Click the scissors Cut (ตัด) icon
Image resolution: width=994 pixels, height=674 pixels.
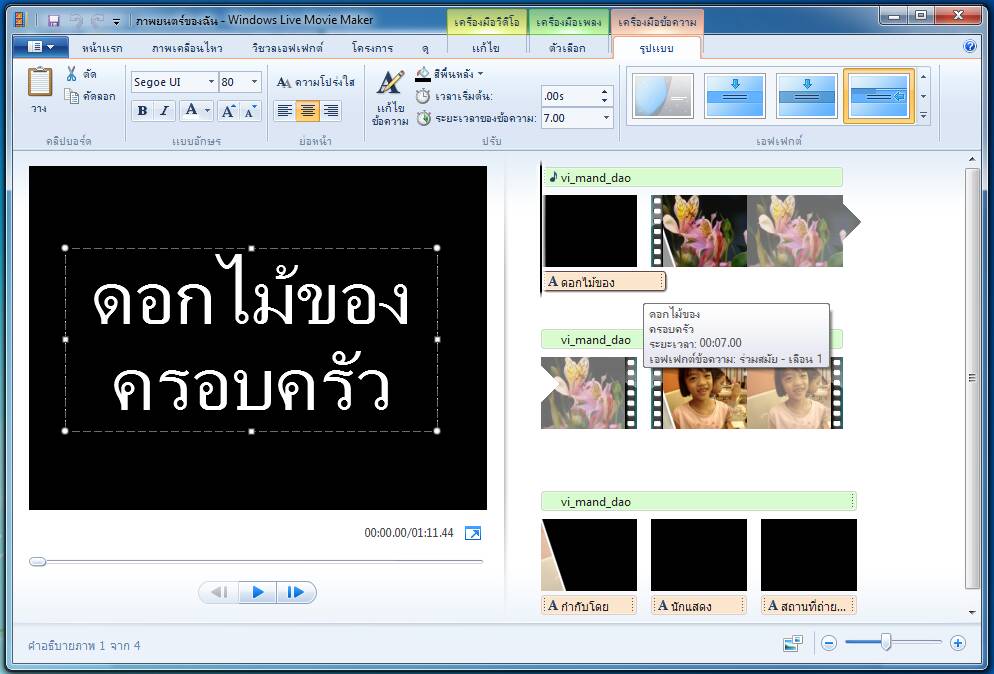[x=72, y=74]
